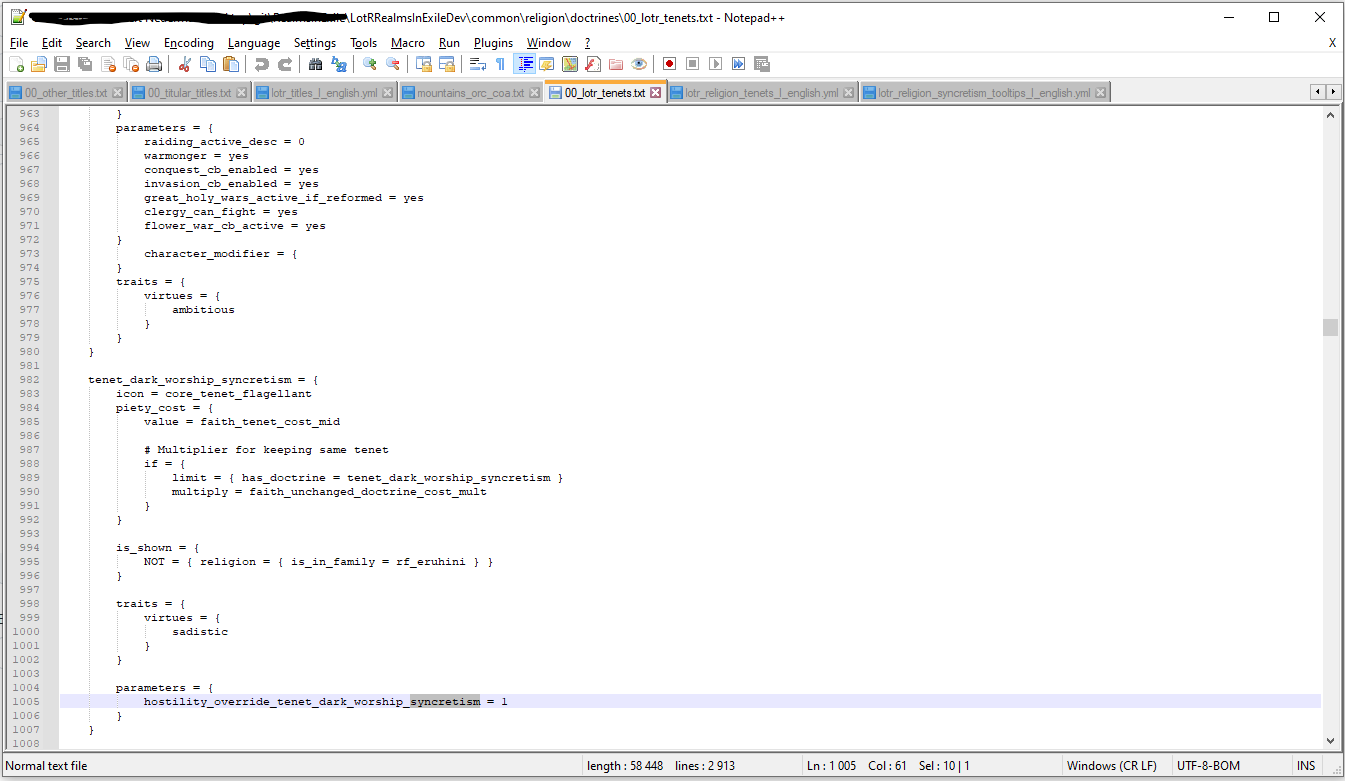Open the File menu

pos(19,43)
